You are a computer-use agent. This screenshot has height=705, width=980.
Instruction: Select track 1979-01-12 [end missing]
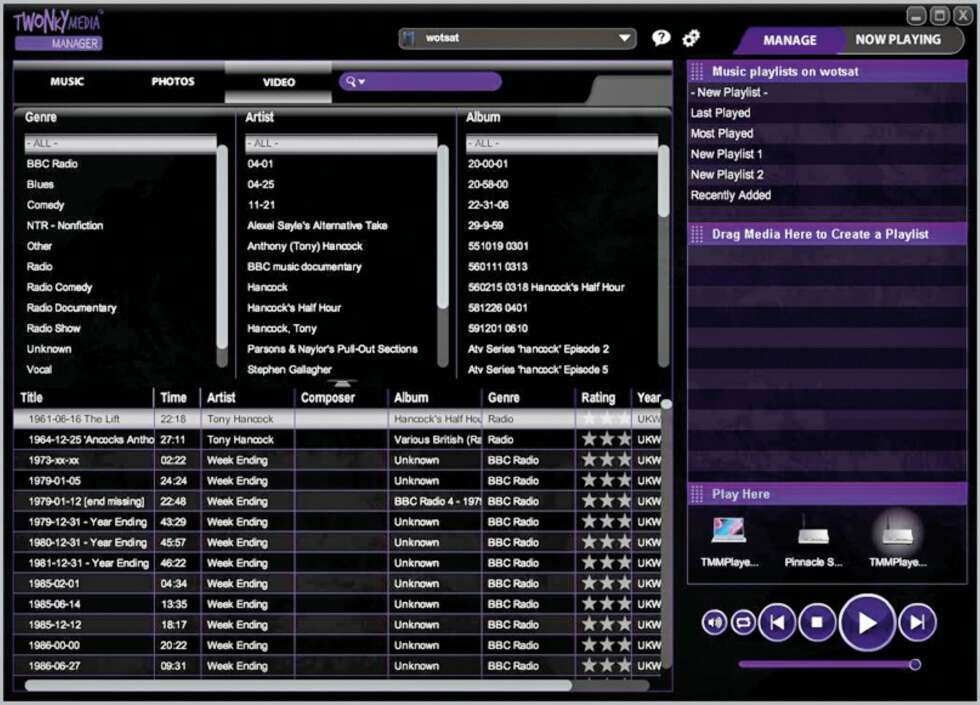(86, 501)
